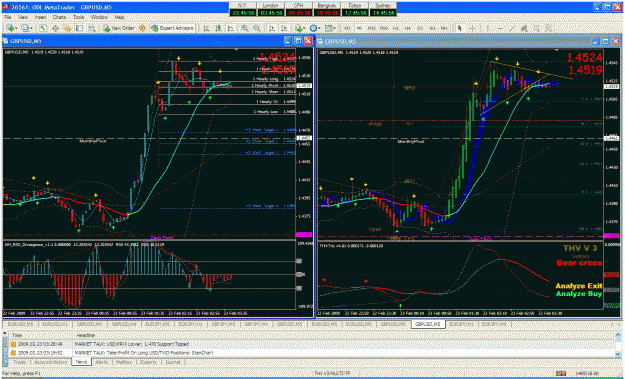The image size is (625, 379).
Task: Switch to the Mailbox tab
Action: (x=124, y=362)
